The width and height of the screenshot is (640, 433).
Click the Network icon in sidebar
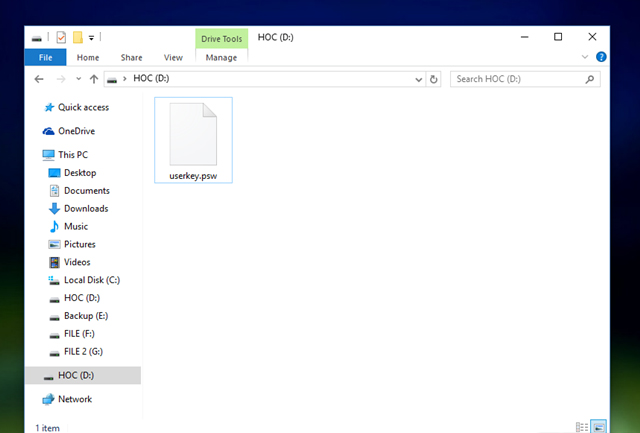pos(48,399)
